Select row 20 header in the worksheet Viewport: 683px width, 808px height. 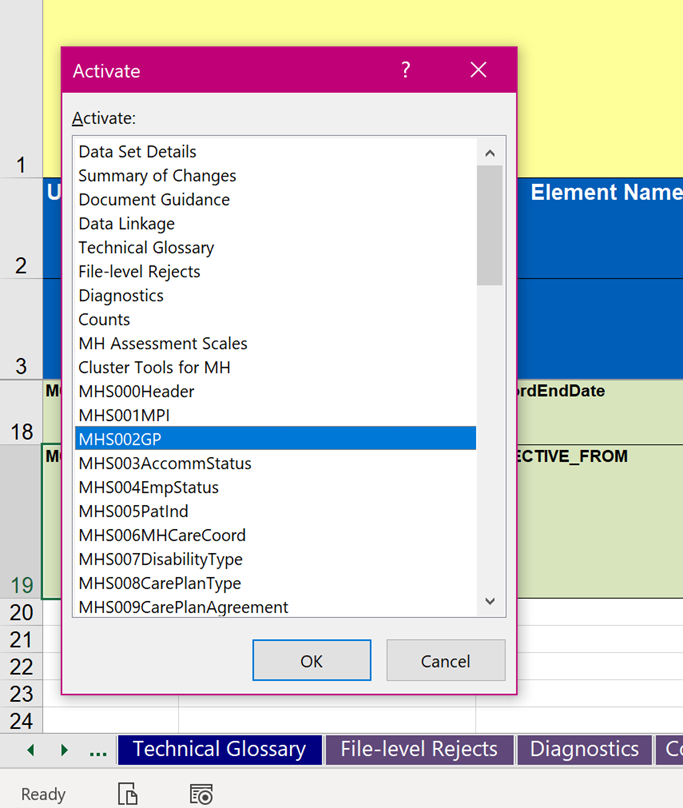coord(21,612)
